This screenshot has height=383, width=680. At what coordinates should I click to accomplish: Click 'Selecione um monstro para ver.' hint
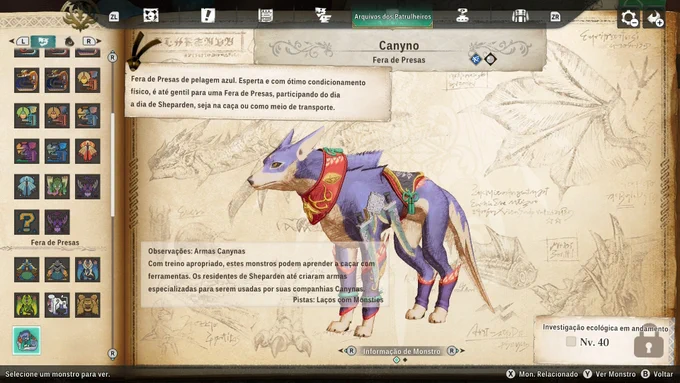58,374
